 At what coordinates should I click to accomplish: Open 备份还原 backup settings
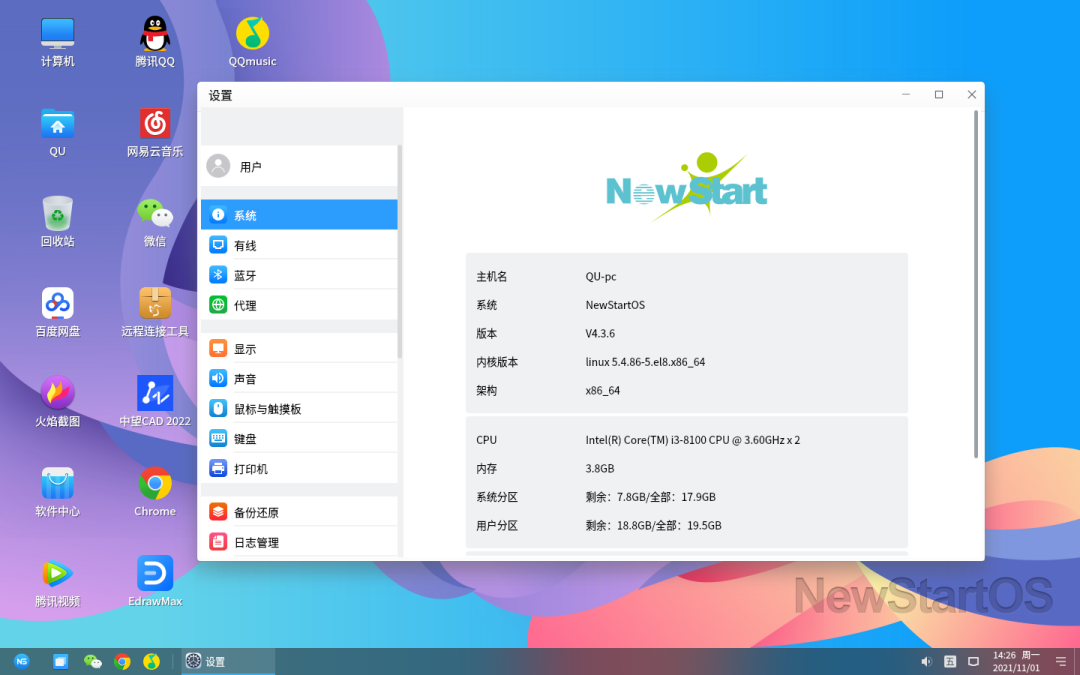300,512
